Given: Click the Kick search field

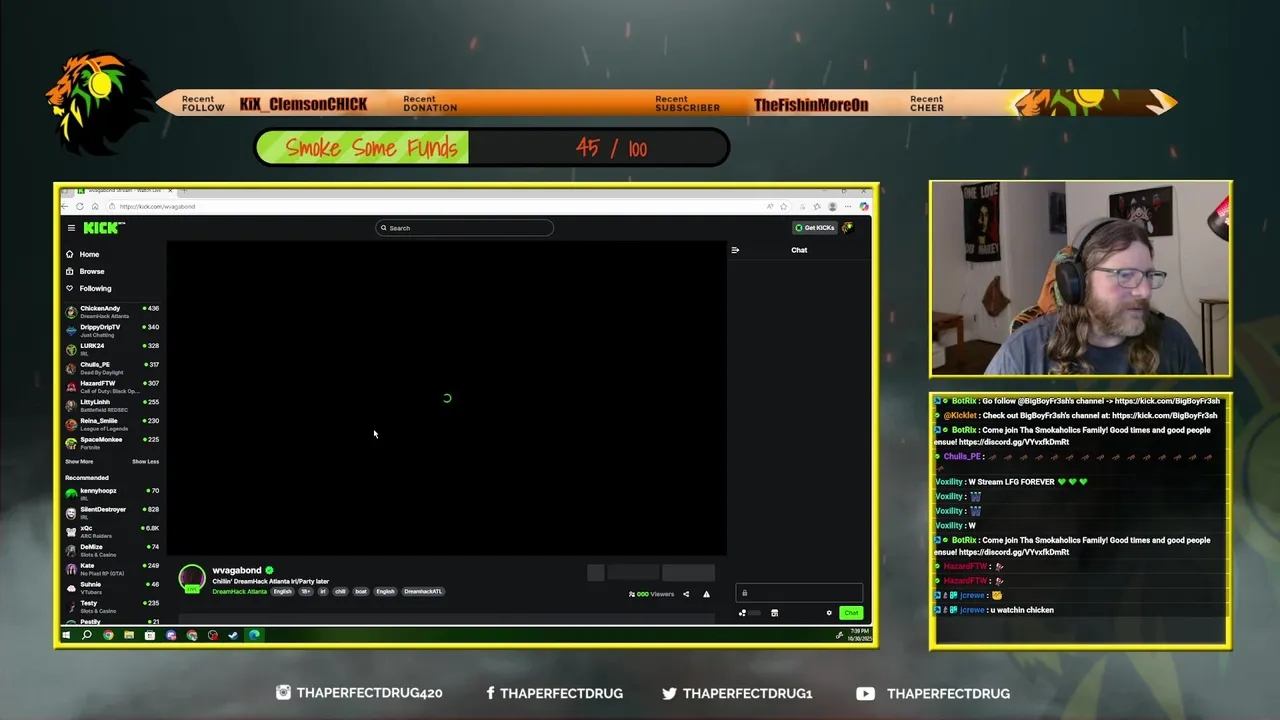Looking at the screenshot, I should (x=465, y=228).
